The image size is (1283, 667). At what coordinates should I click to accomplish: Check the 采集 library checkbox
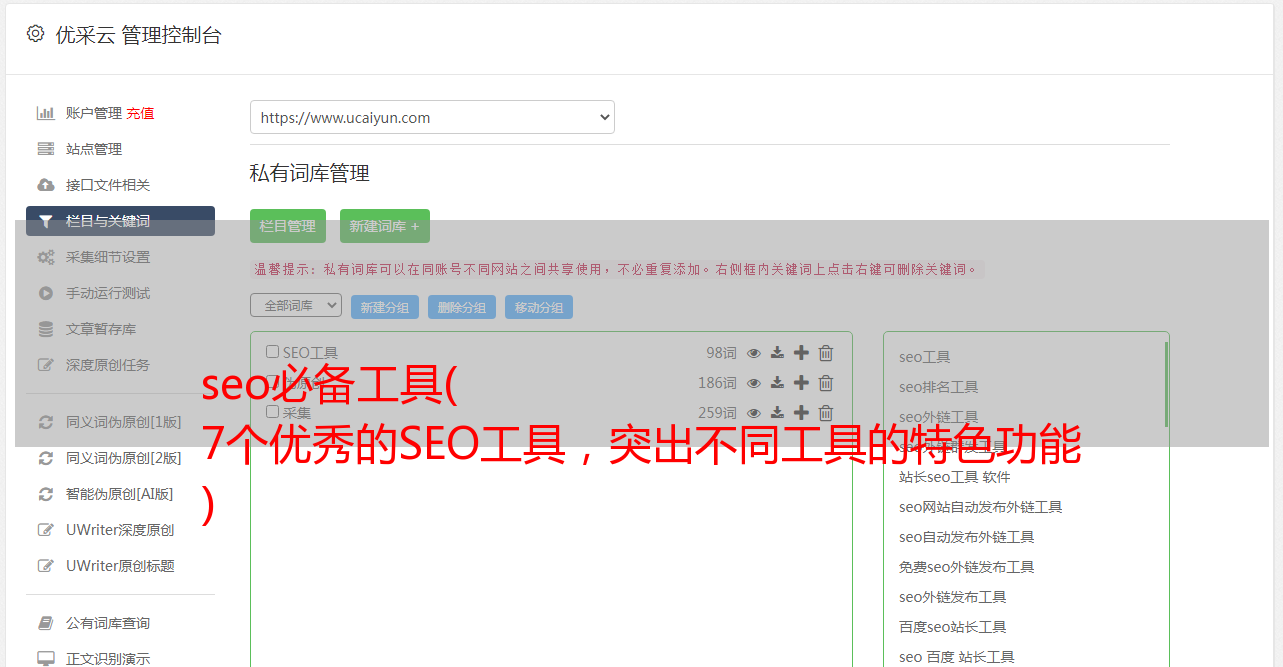pyautogui.click(x=272, y=412)
